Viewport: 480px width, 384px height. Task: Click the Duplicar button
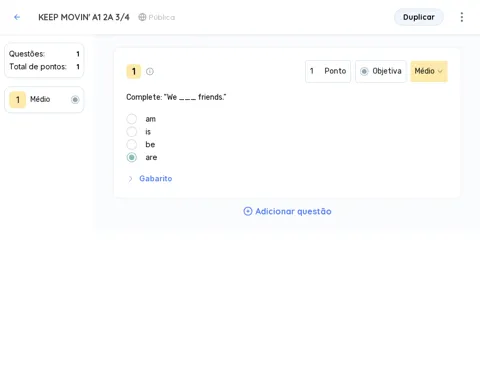click(419, 17)
